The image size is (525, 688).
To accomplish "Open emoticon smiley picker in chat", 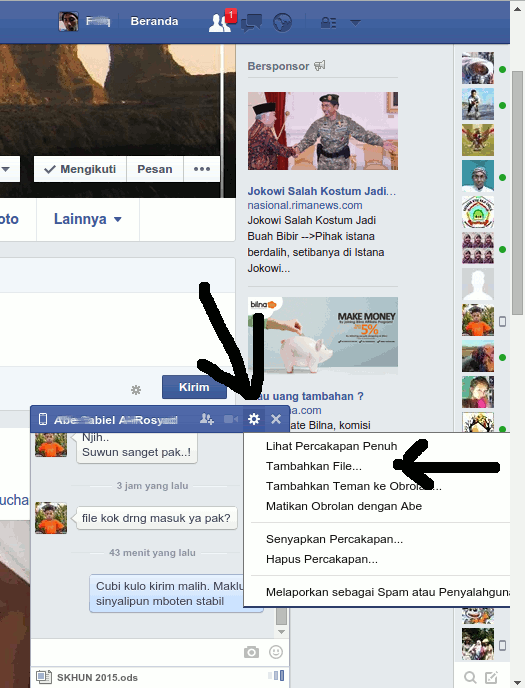I will (276, 652).
